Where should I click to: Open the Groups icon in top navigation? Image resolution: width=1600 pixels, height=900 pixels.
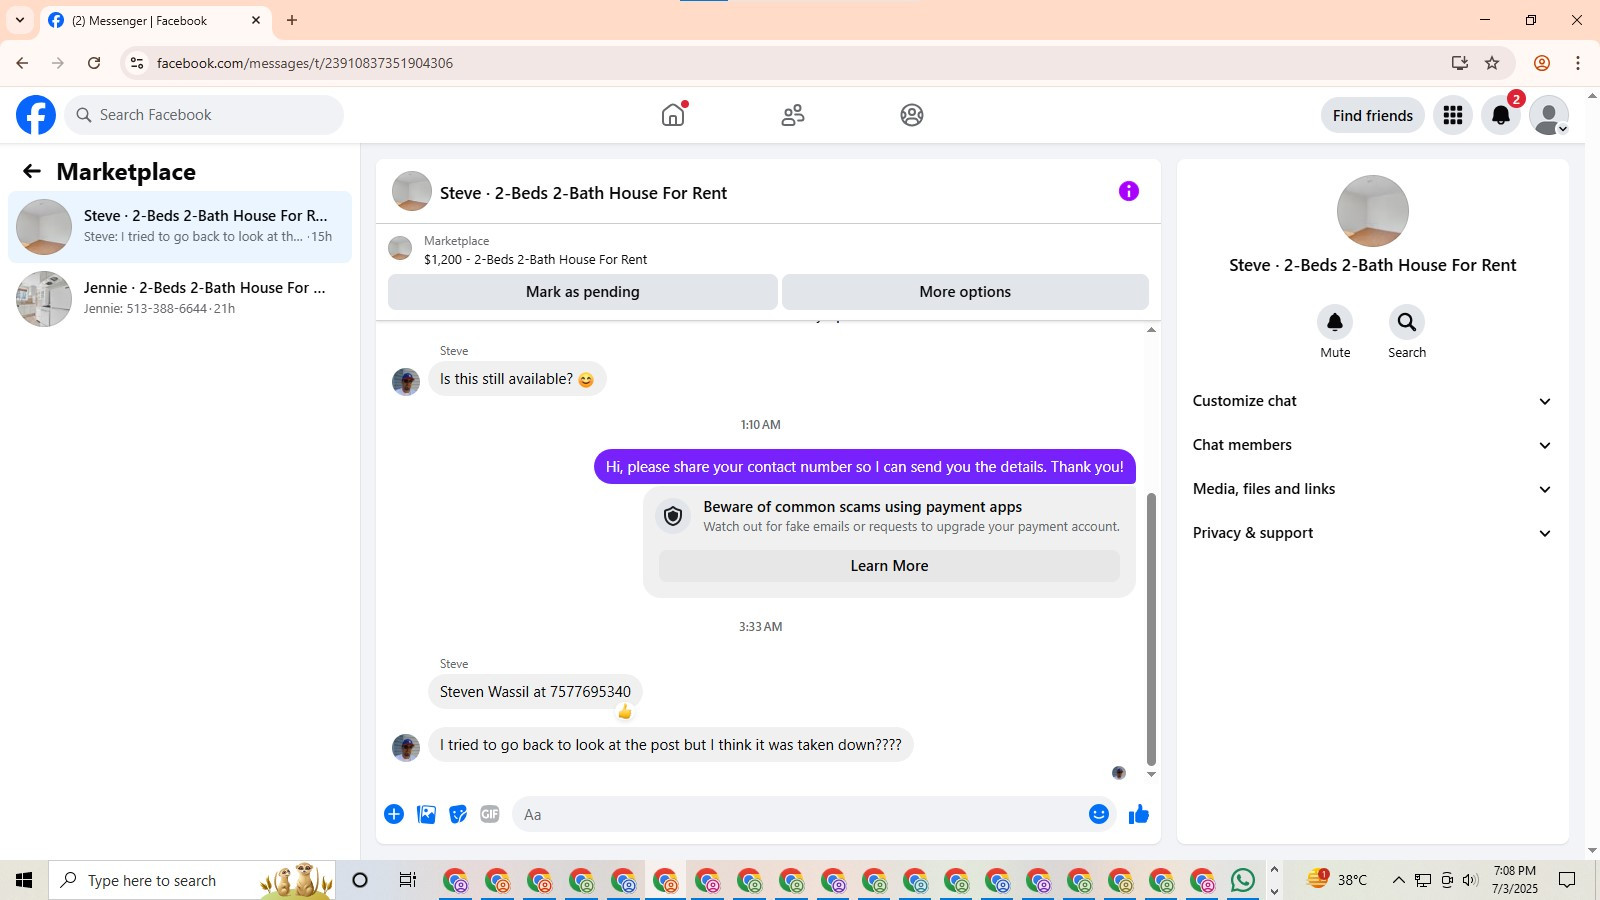click(912, 115)
